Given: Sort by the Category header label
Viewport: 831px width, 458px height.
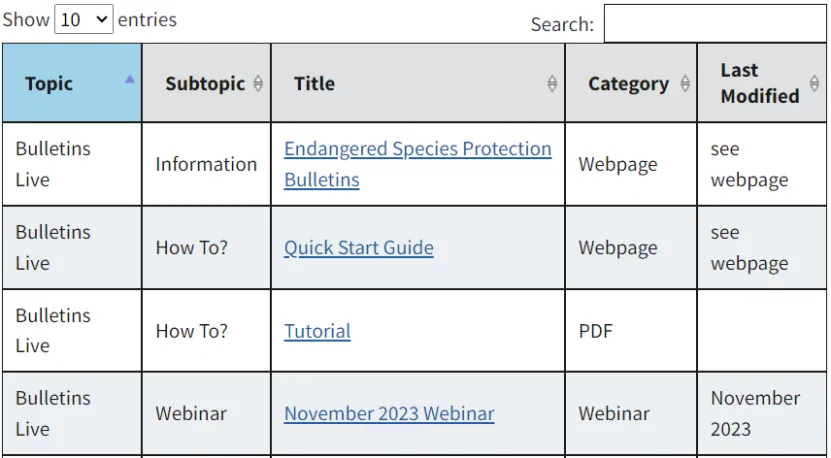Looking at the screenshot, I should point(629,84).
